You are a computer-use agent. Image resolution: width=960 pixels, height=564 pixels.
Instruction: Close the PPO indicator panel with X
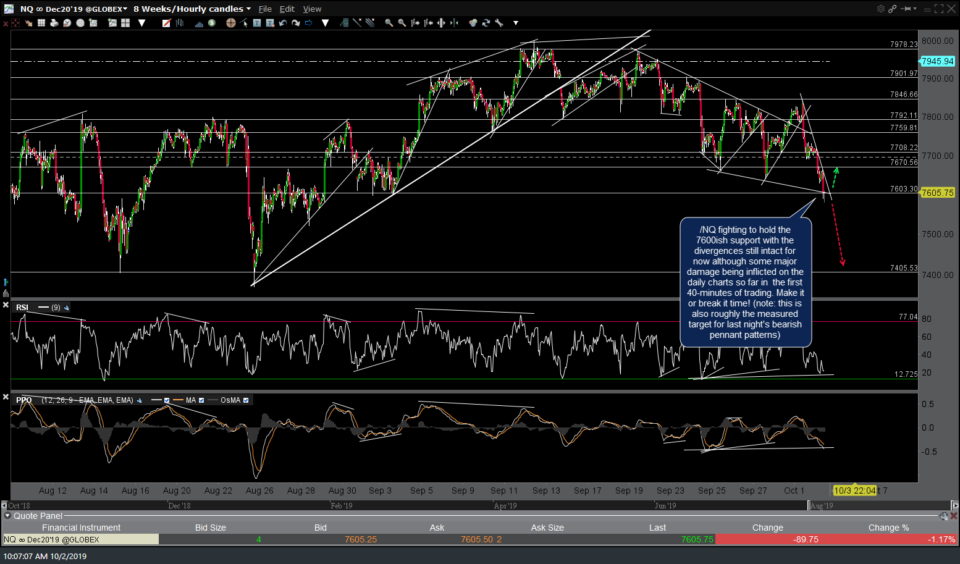pyautogui.click(x=6, y=397)
